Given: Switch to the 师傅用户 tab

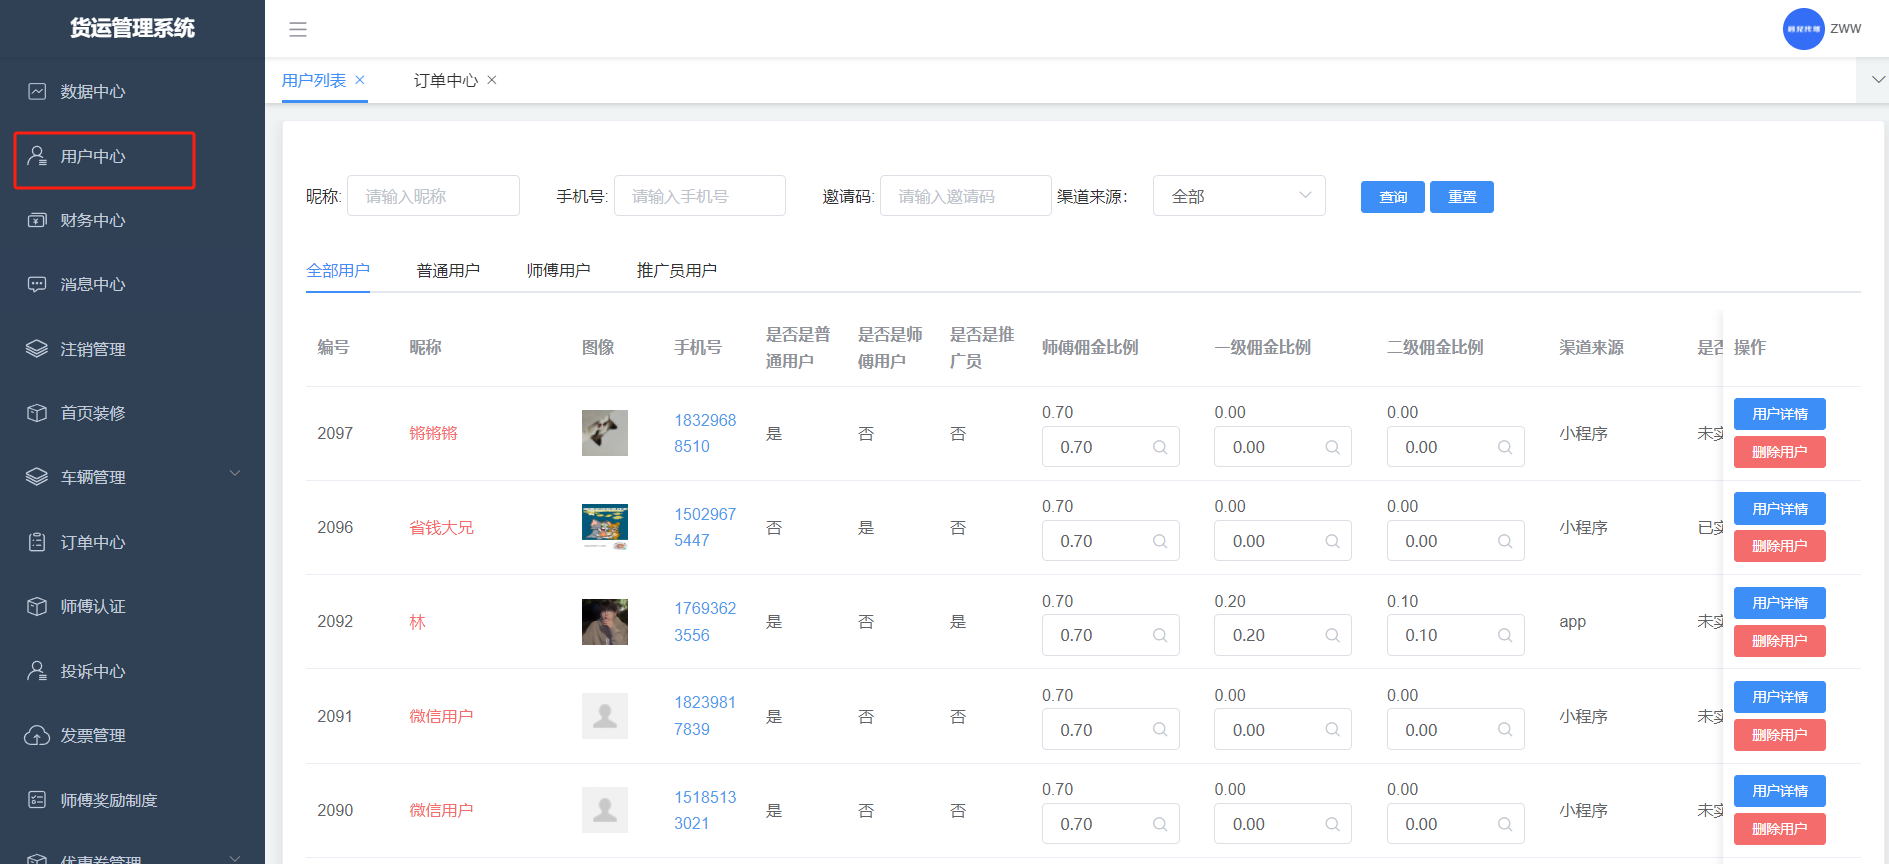Looking at the screenshot, I should point(558,271).
